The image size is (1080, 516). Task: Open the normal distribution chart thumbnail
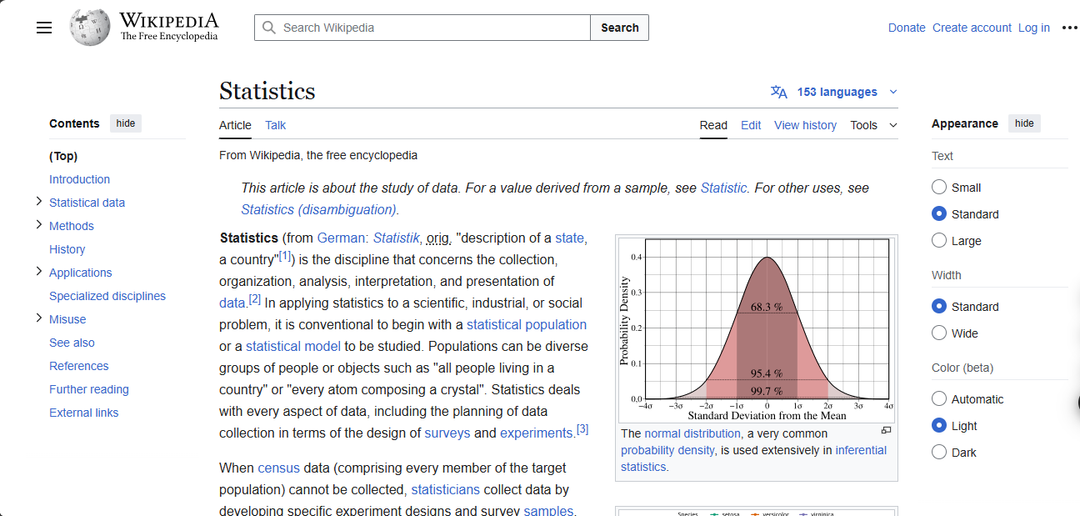(x=756, y=330)
